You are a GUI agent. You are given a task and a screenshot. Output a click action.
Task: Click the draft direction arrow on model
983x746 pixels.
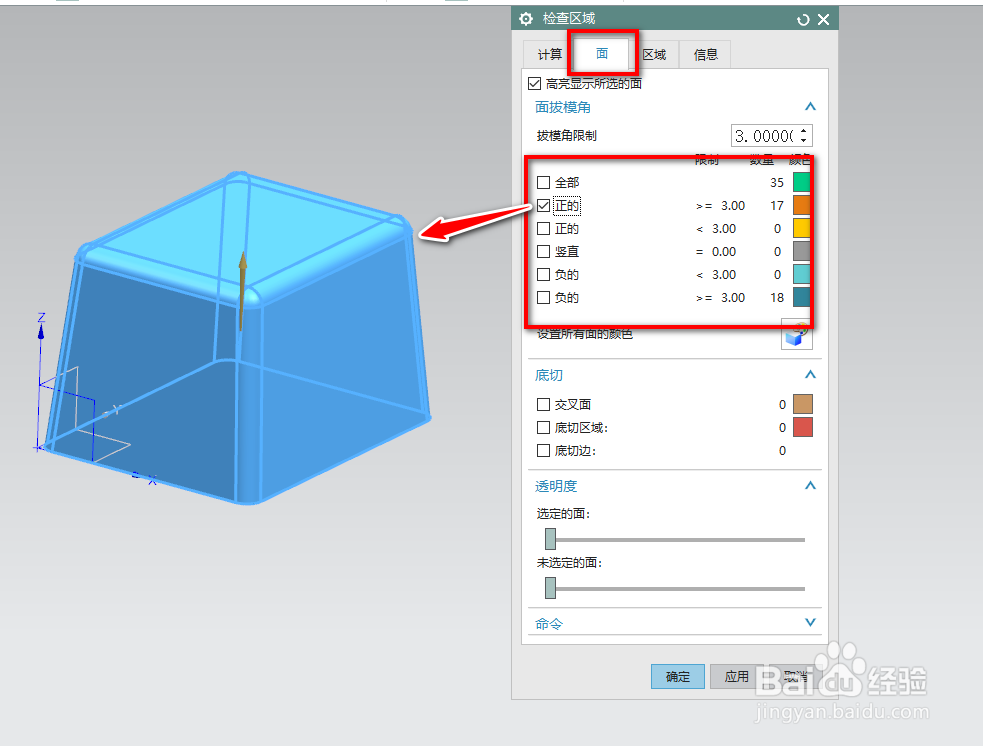pos(241,292)
